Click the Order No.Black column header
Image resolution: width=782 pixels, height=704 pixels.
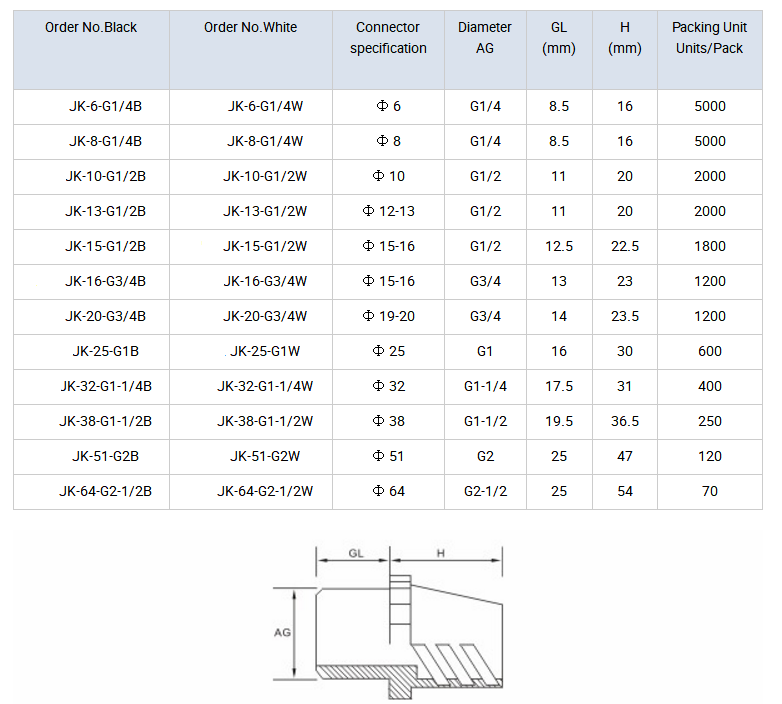pos(91,27)
